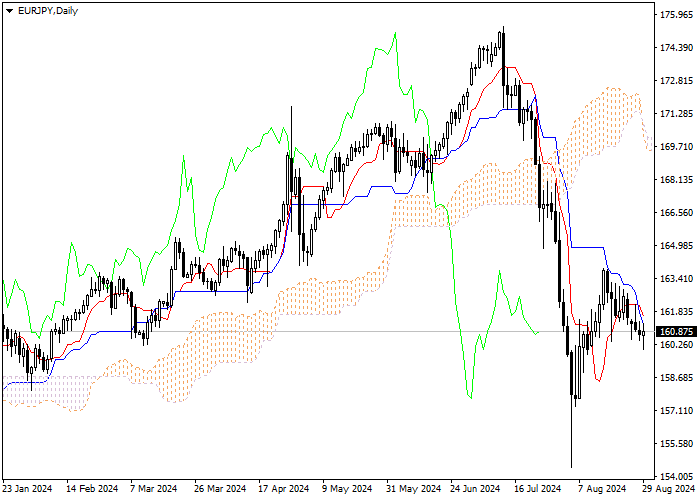Click the 26 Mar 2024 date label

pos(220,489)
